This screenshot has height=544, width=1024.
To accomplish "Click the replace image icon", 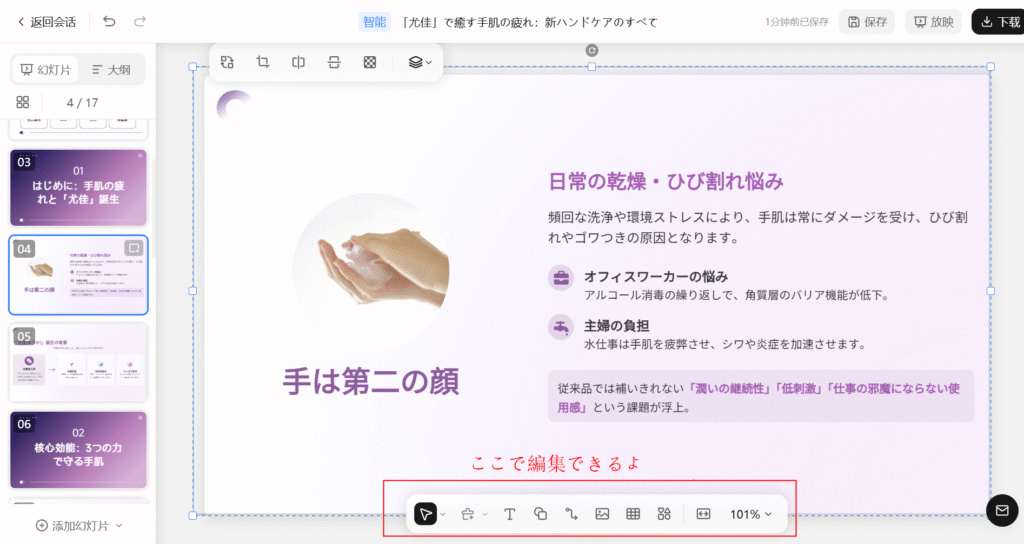I will tap(227, 62).
